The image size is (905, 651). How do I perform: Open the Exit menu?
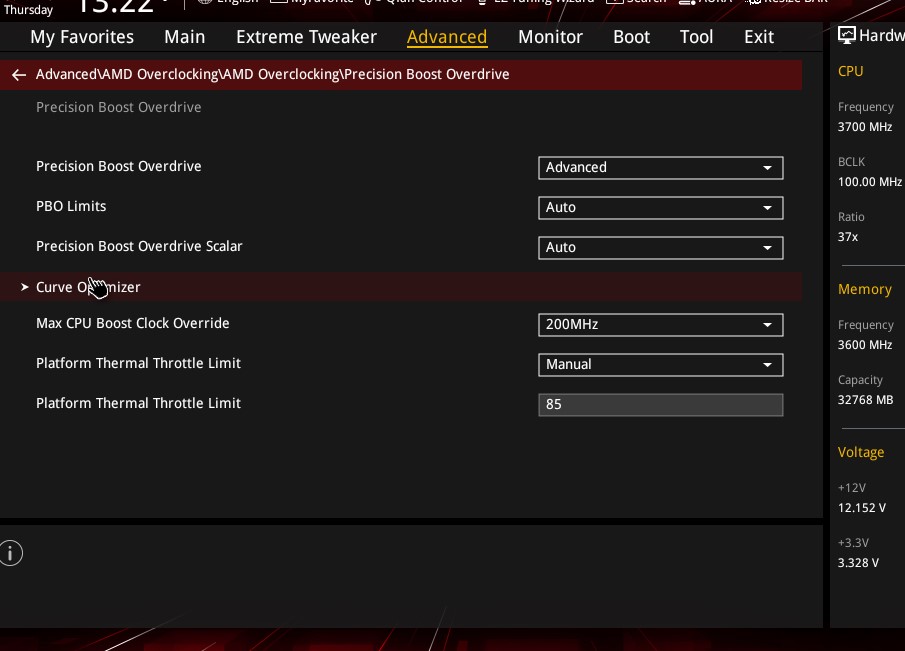[758, 37]
